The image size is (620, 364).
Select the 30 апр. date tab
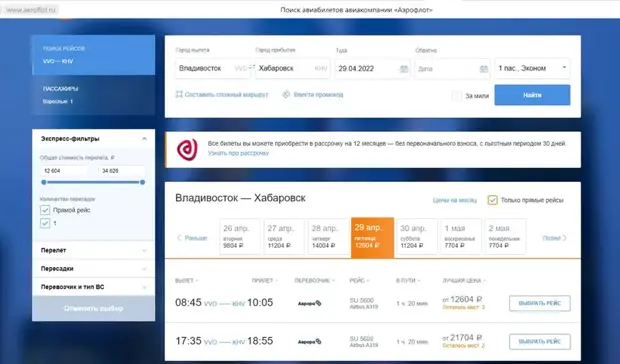pos(417,236)
